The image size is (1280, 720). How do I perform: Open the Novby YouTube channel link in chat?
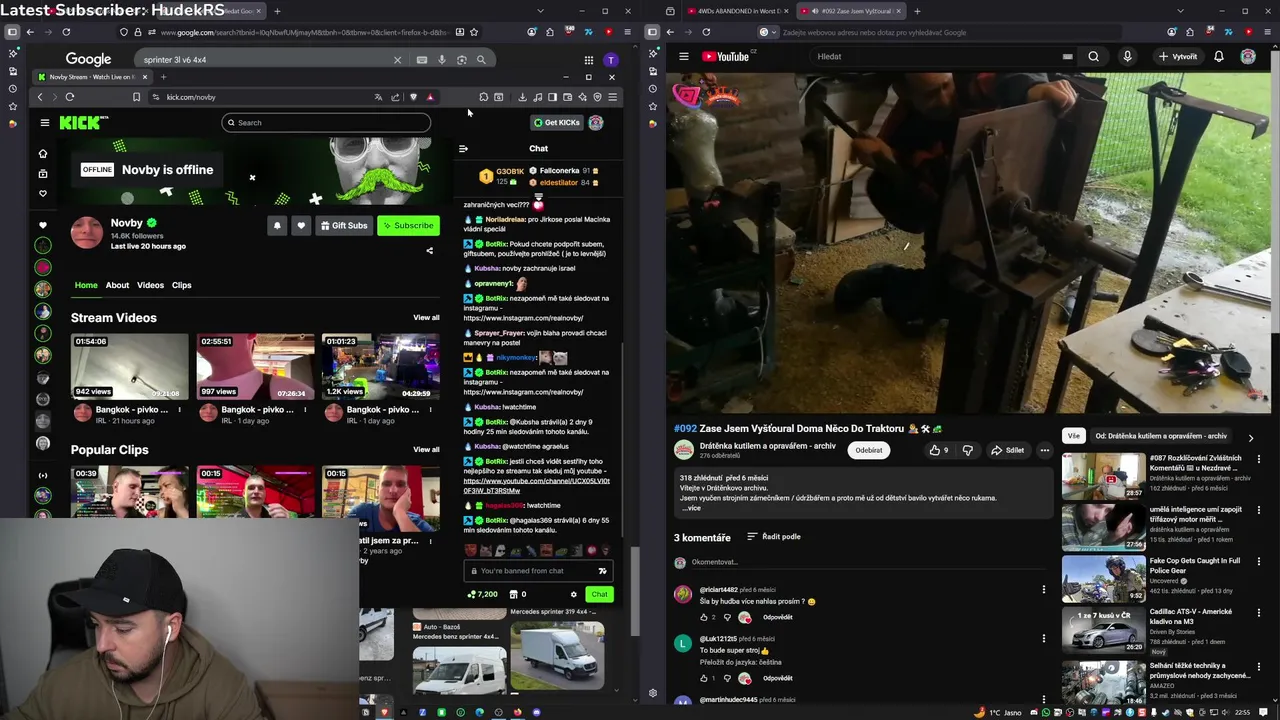click(536, 486)
